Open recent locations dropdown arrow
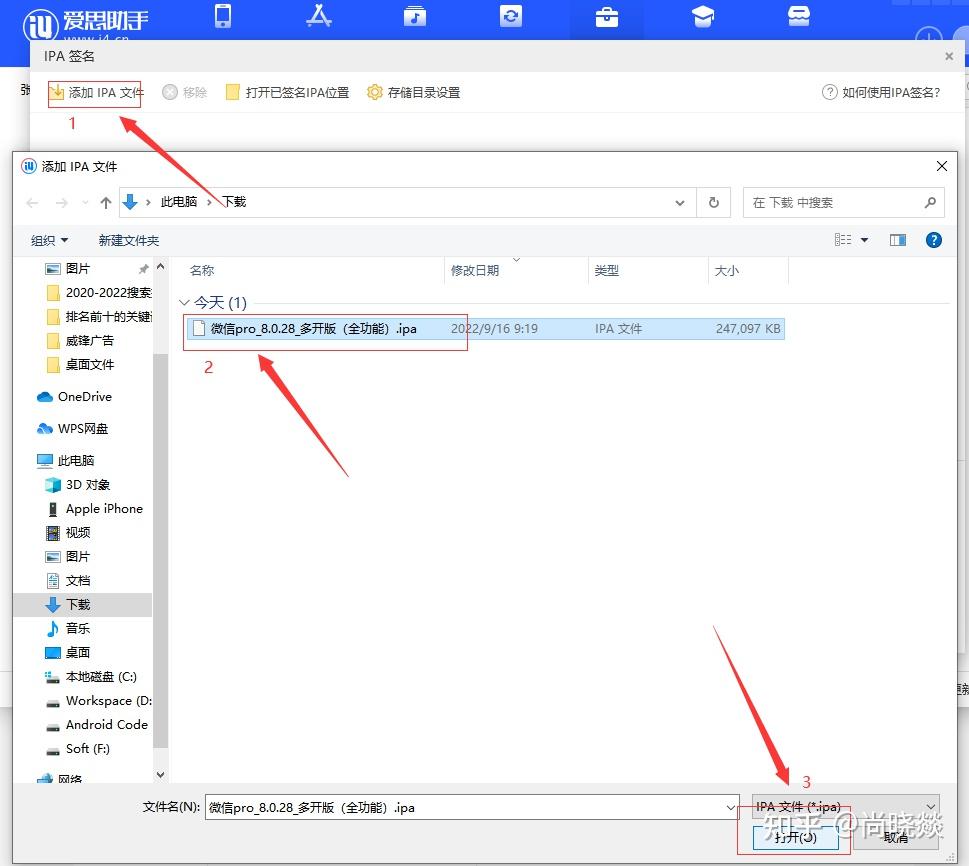Image resolution: width=969 pixels, height=866 pixels. (x=85, y=203)
